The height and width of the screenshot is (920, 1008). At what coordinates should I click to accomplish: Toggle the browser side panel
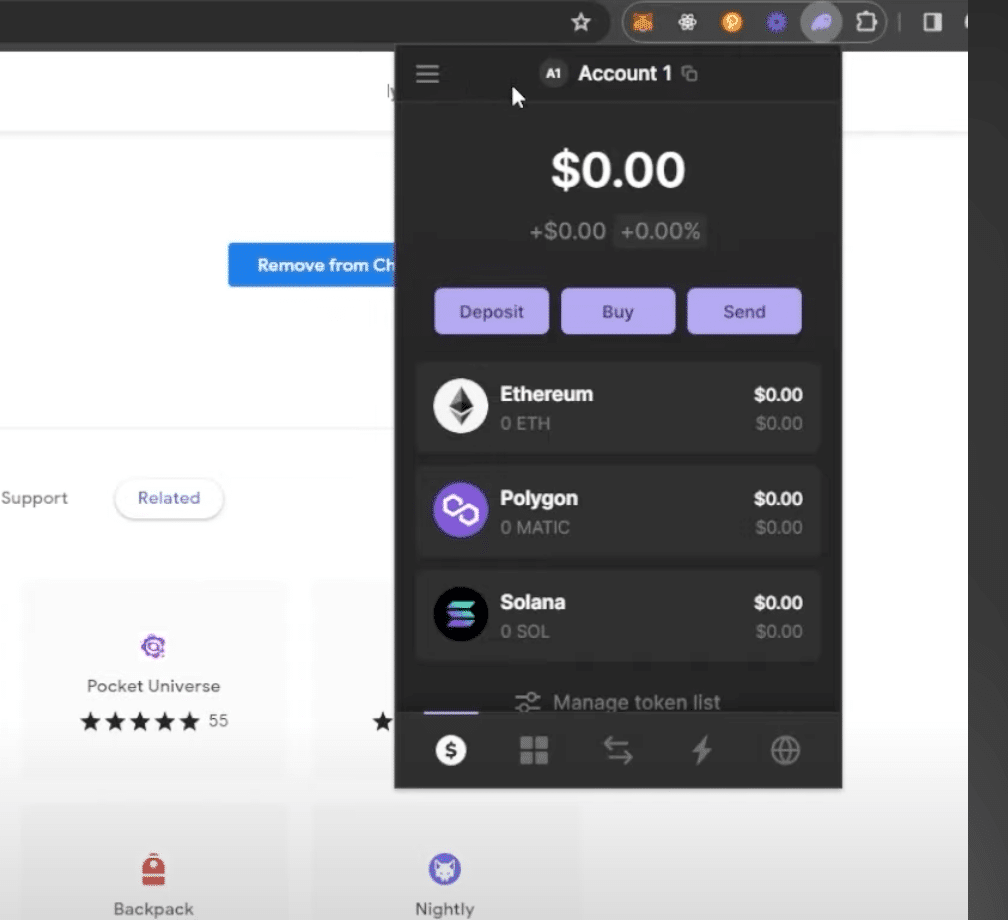932,23
